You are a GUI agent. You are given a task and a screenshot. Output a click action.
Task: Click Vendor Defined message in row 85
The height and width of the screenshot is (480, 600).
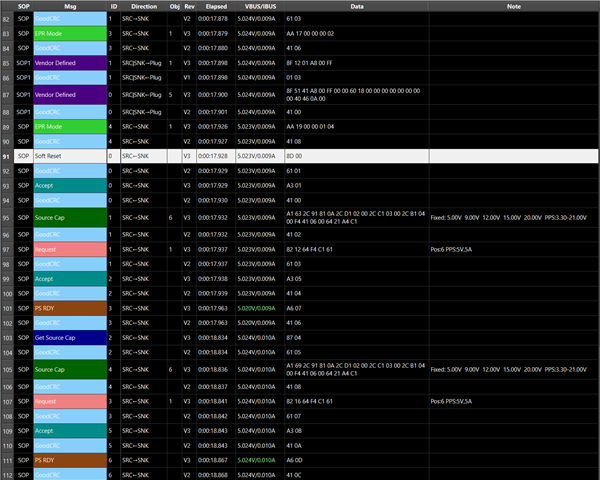click(70, 63)
